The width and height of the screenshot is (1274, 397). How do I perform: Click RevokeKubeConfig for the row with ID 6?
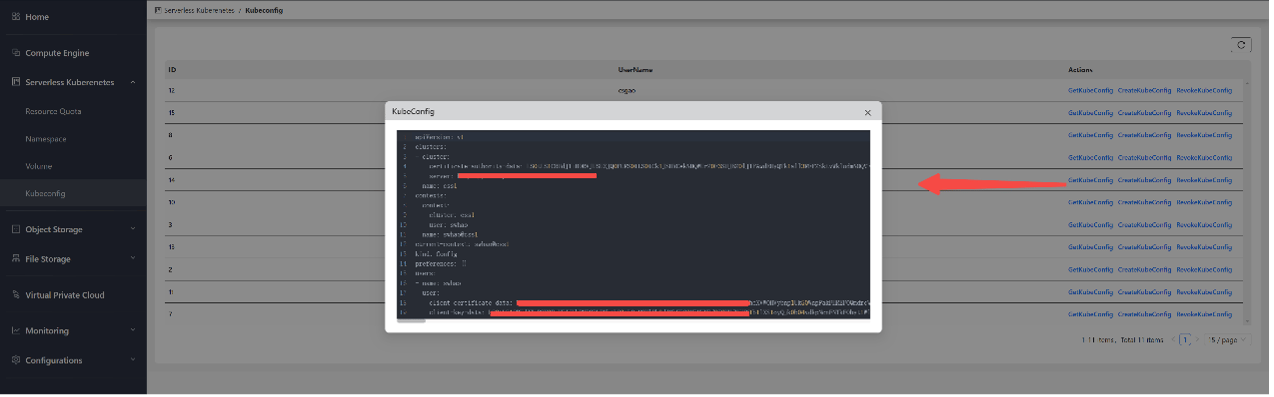pyautogui.click(x=1204, y=158)
